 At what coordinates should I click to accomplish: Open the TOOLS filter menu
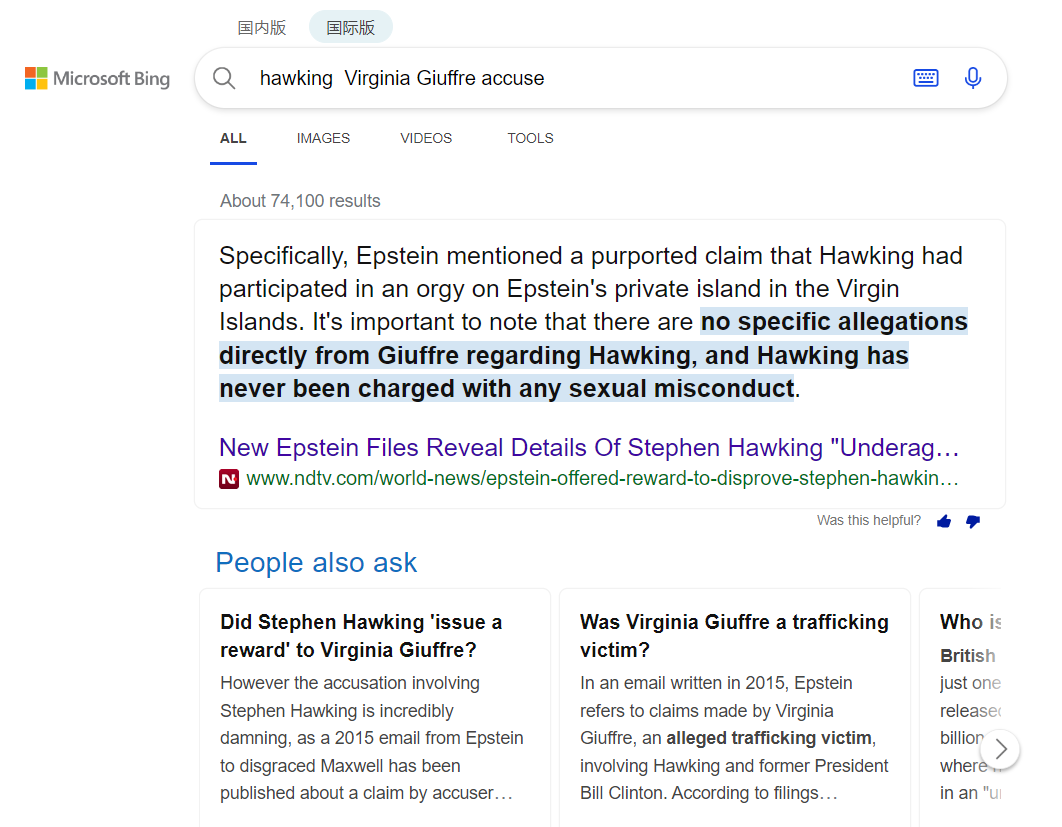pos(530,138)
